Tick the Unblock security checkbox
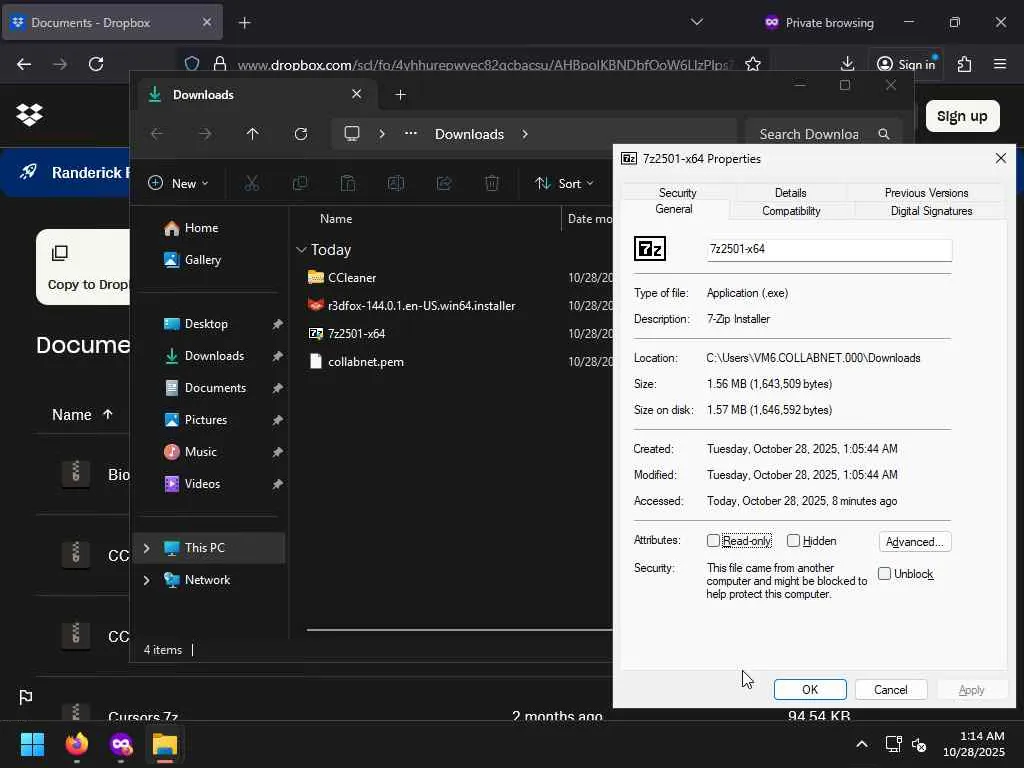This screenshot has height=768, width=1024. (x=884, y=573)
